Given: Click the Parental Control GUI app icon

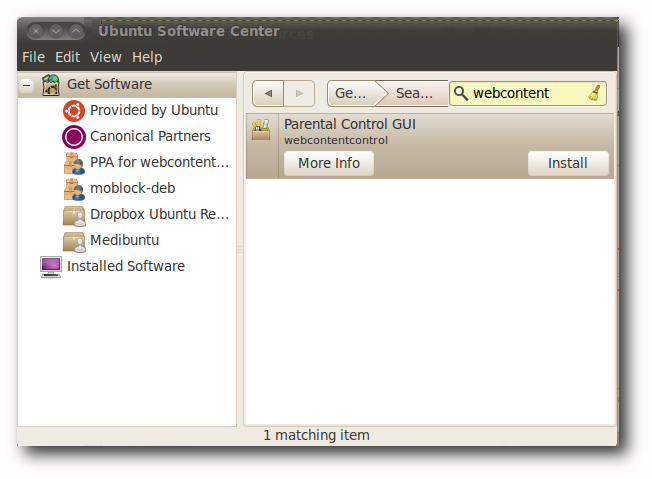Looking at the screenshot, I should 261,129.
